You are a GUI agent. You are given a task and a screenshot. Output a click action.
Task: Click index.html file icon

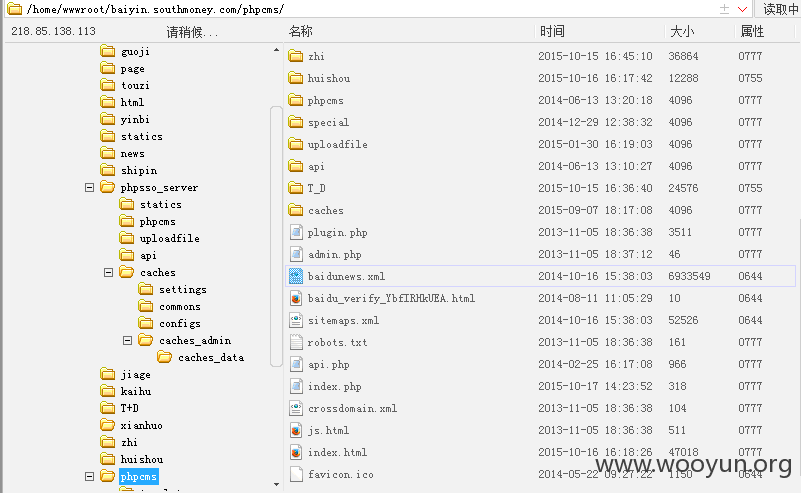click(x=296, y=452)
